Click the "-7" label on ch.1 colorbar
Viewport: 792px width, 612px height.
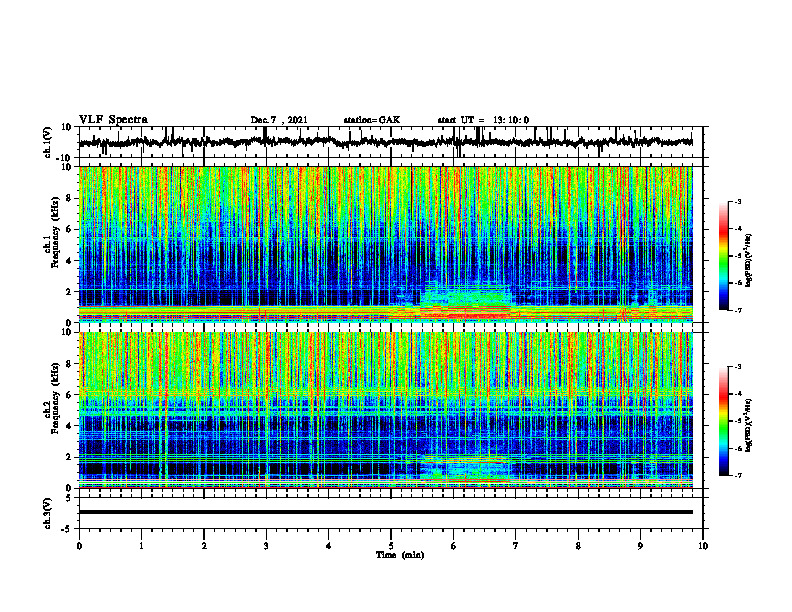pos(737,310)
